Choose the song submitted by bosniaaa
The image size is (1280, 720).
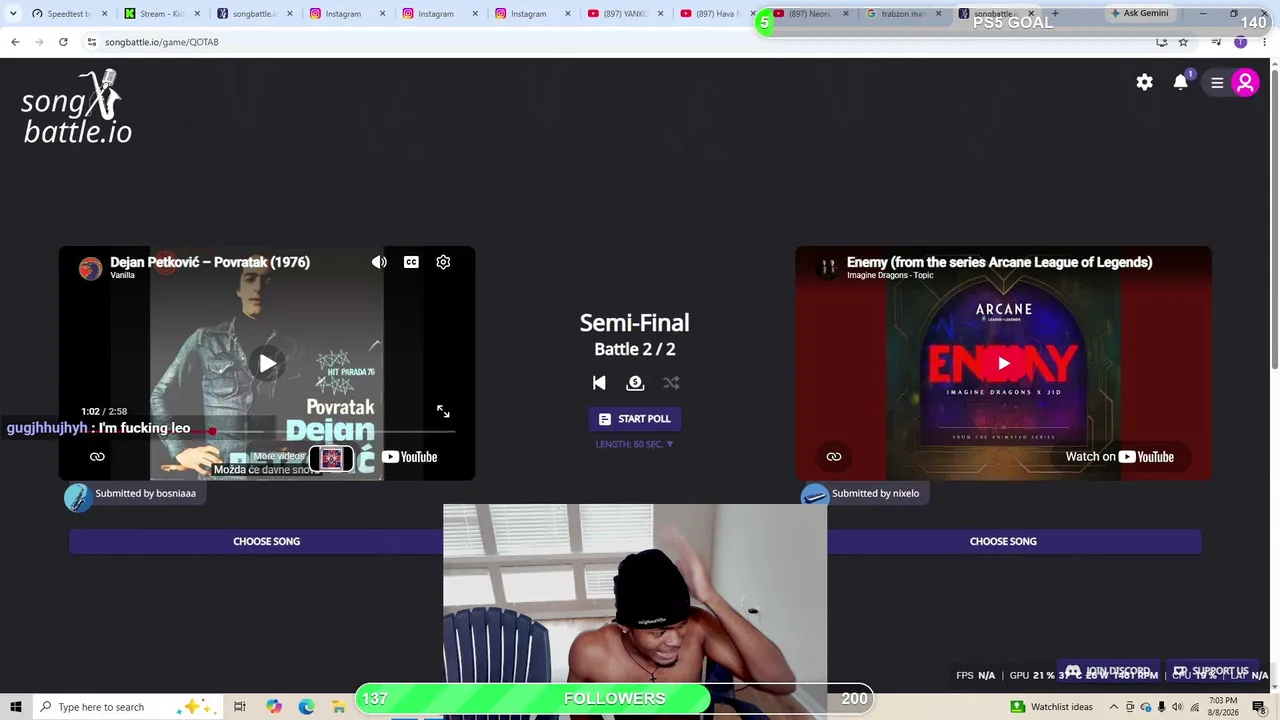click(267, 541)
